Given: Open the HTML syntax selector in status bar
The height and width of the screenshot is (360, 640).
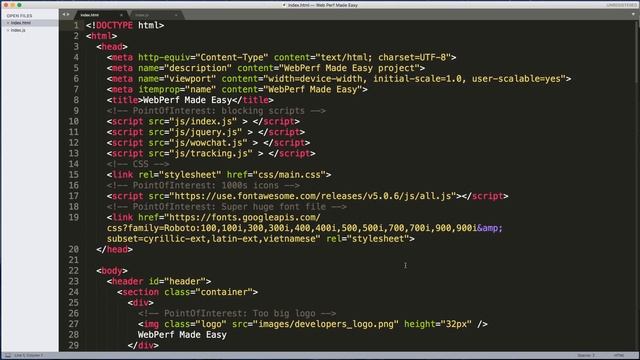Looking at the screenshot, I should point(619,356).
